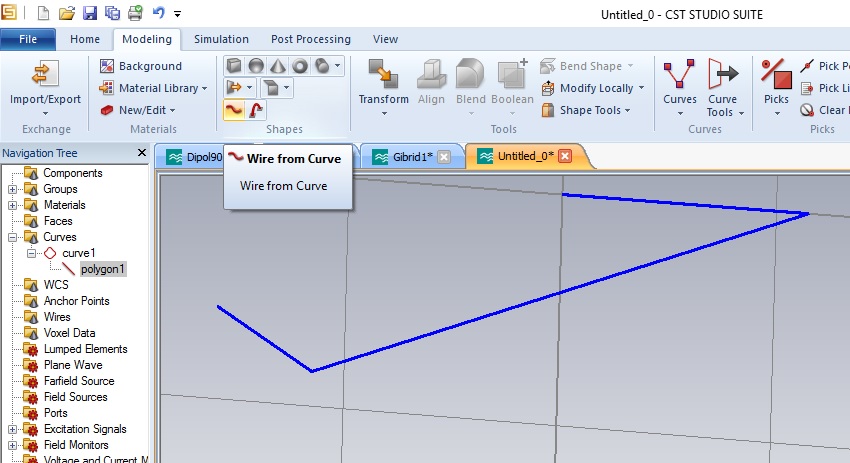Click the Import/Export icon
This screenshot has width=850, height=463.
point(45,74)
